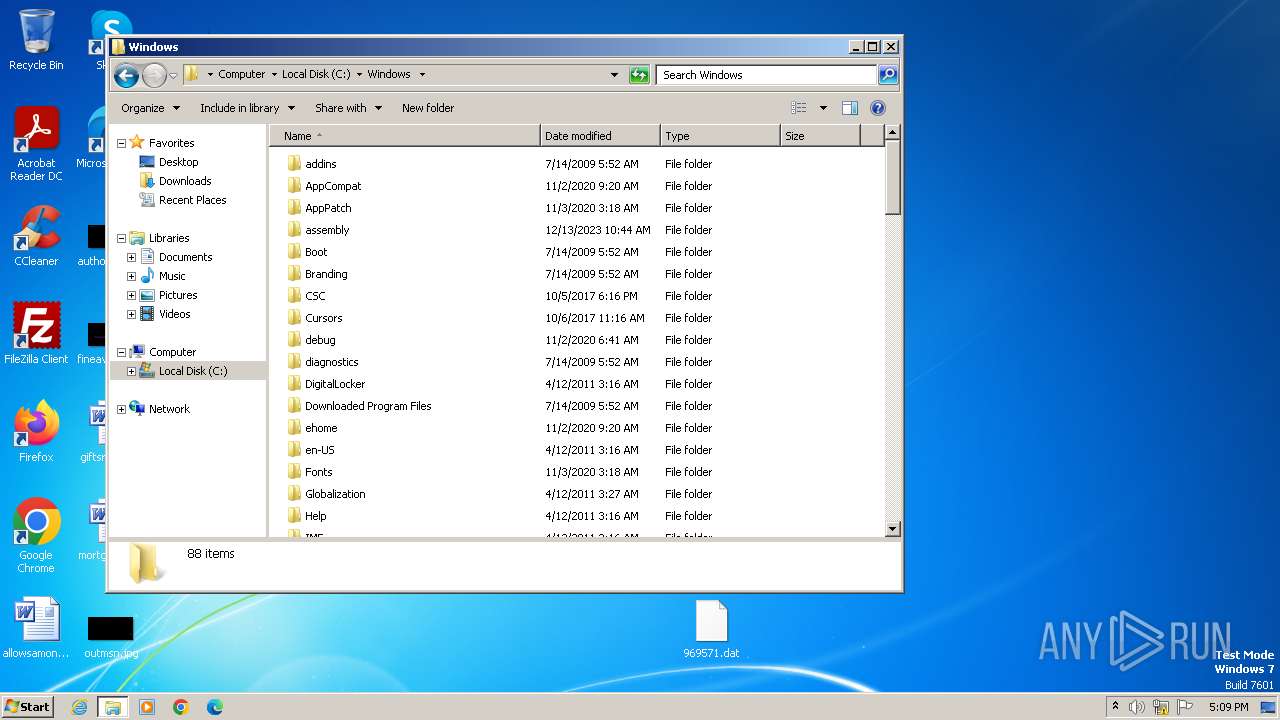The height and width of the screenshot is (720, 1280).
Task: Select the addins folder icon
Action: click(x=294, y=164)
